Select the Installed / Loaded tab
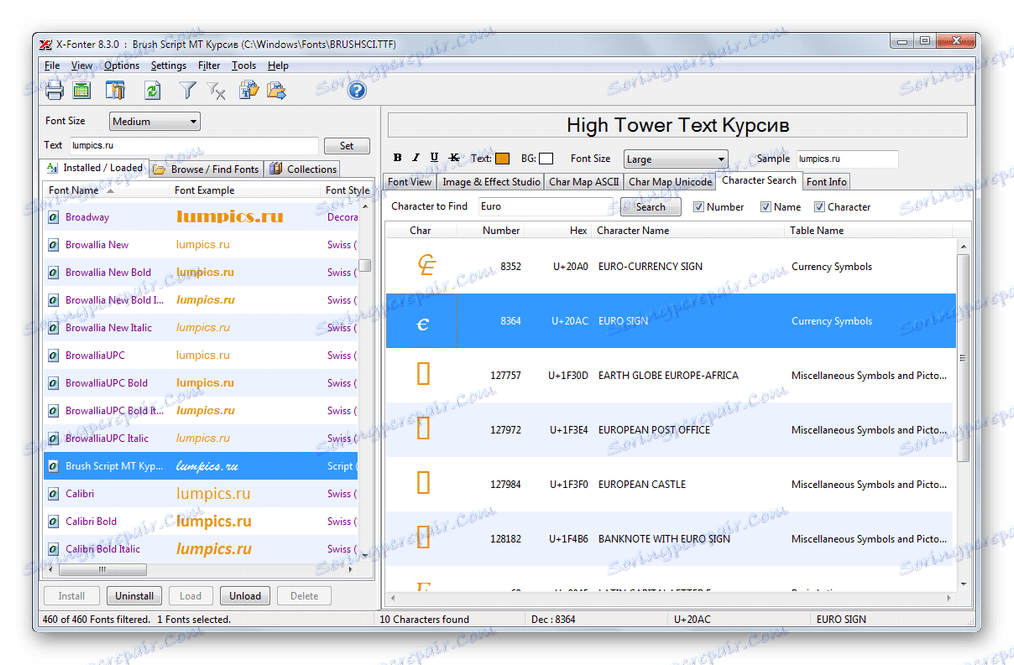This screenshot has width=1014, height=665. pyautogui.click(x=95, y=168)
